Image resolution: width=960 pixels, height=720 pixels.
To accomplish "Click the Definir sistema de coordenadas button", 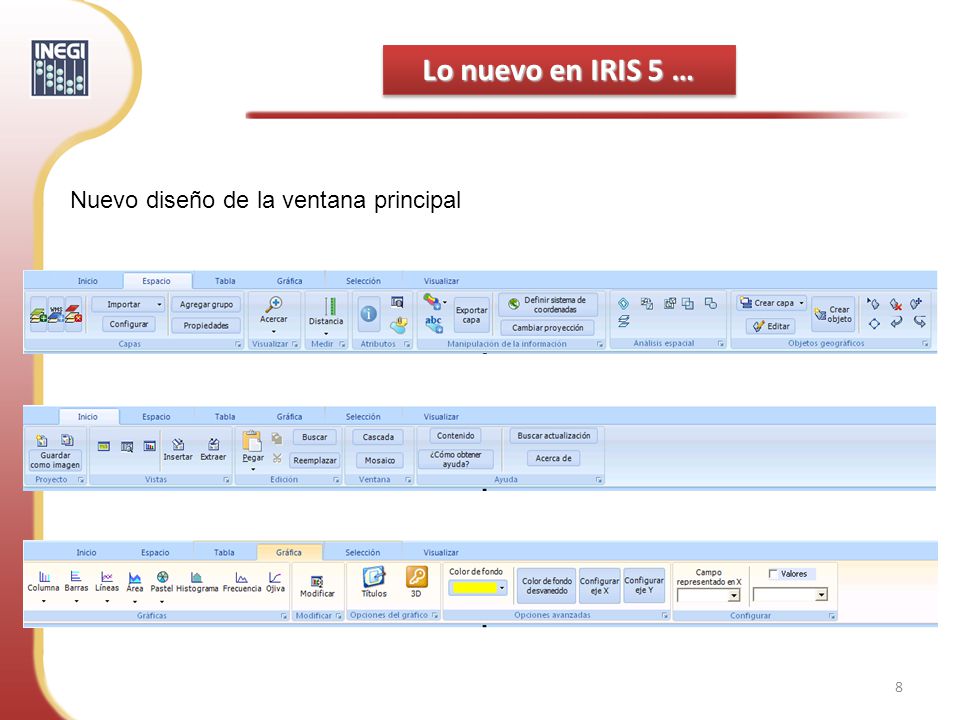I will point(548,304).
